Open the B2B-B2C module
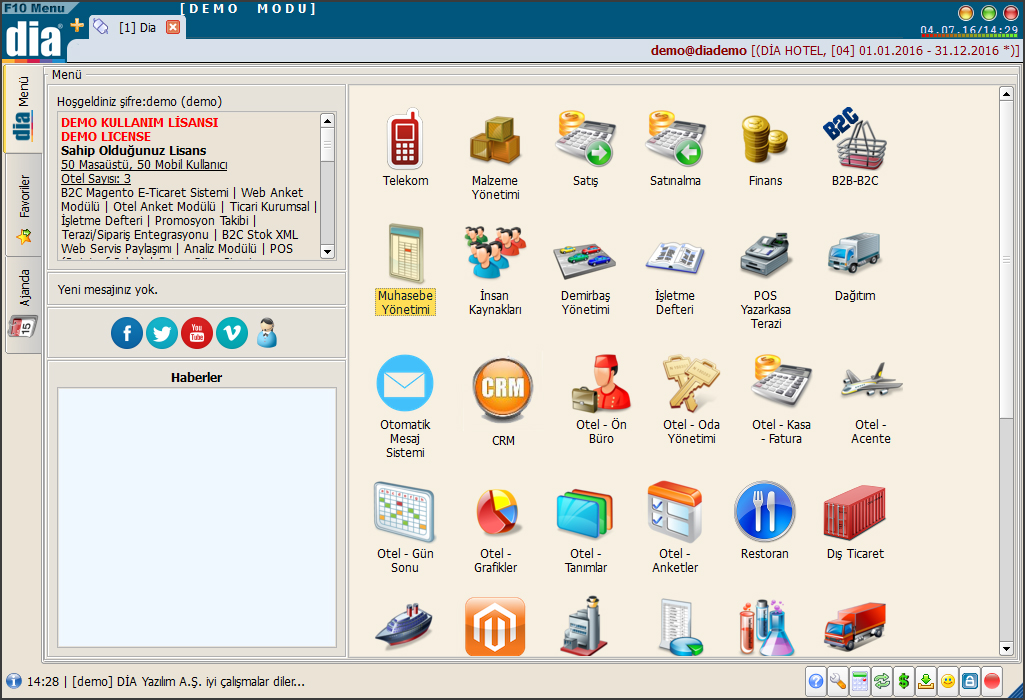1025x700 pixels. (855, 146)
